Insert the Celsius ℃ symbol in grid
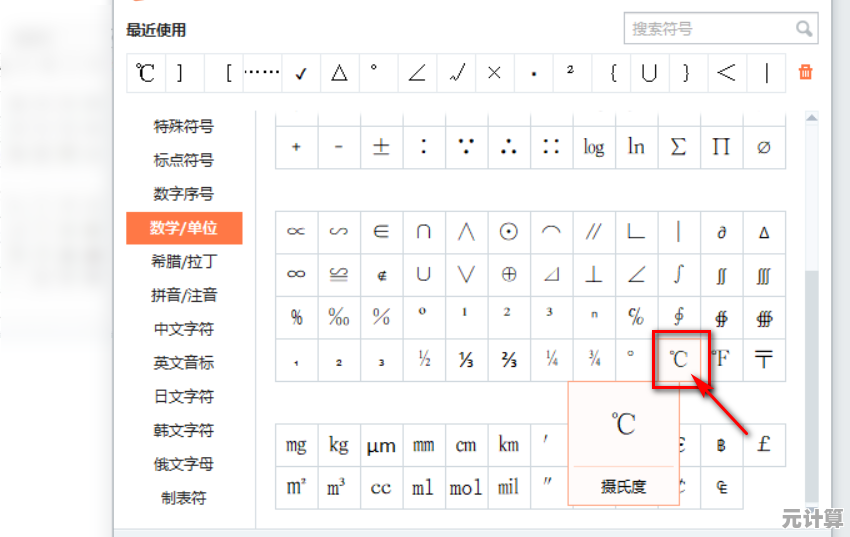Screen dimensions: 850x537 point(679,360)
